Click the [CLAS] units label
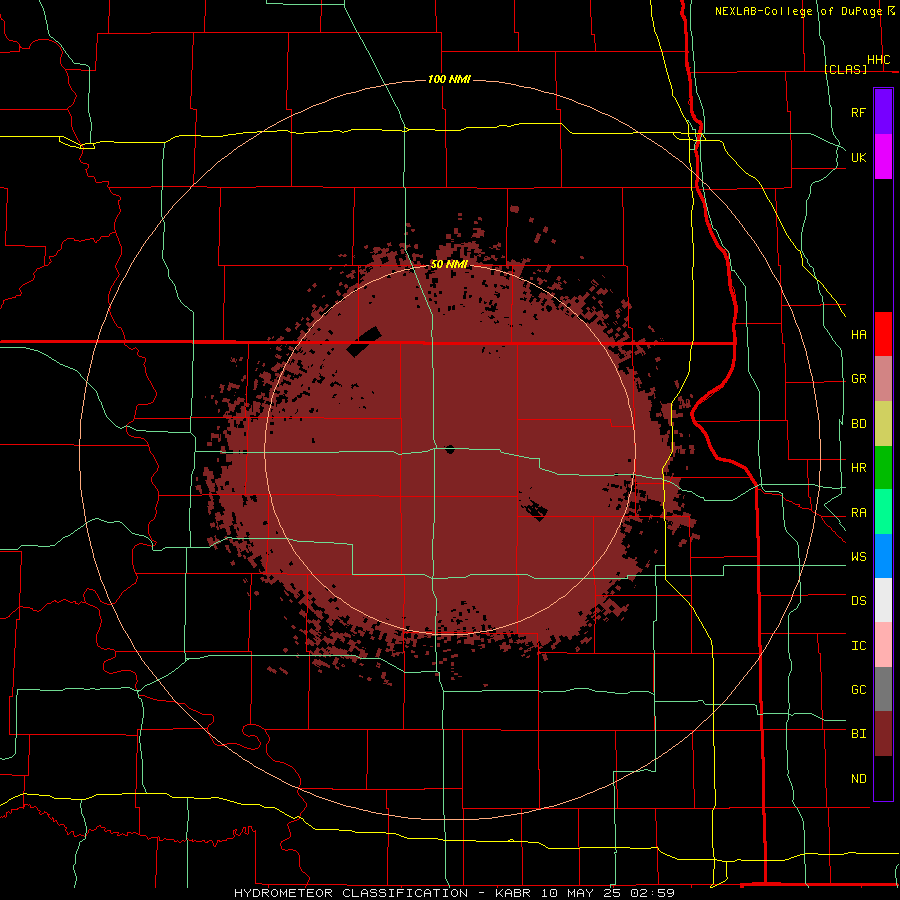 pyautogui.click(x=845, y=69)
